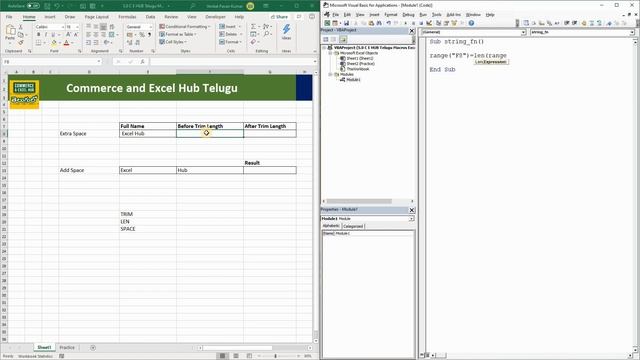The height and width of the screenshot is (360, 640).
Task: Open the Calibri font name dropdown
Action: tap(63, 27)
